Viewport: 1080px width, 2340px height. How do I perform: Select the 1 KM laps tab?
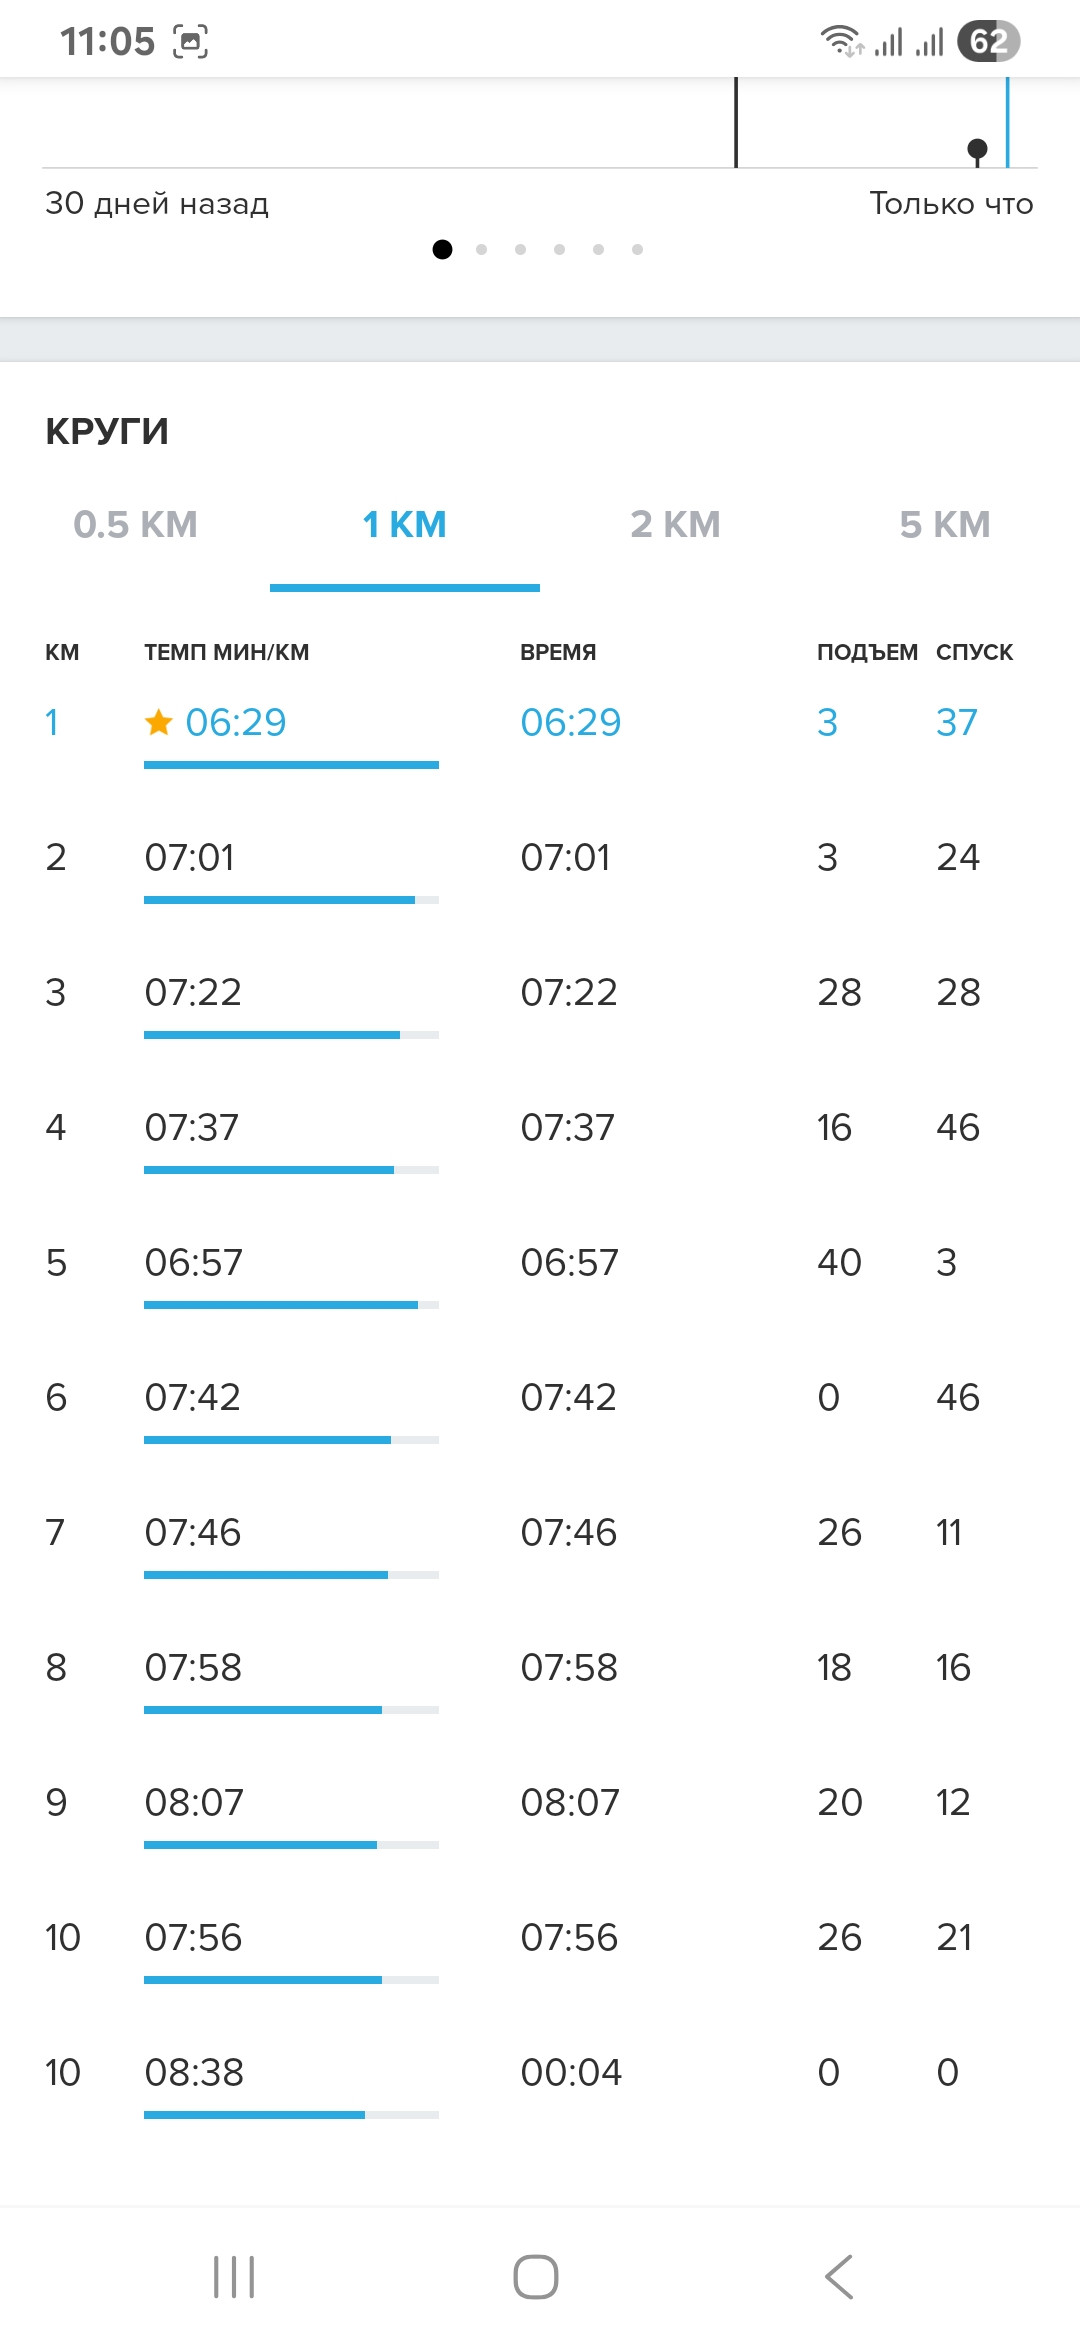click(x=405, y=524)
